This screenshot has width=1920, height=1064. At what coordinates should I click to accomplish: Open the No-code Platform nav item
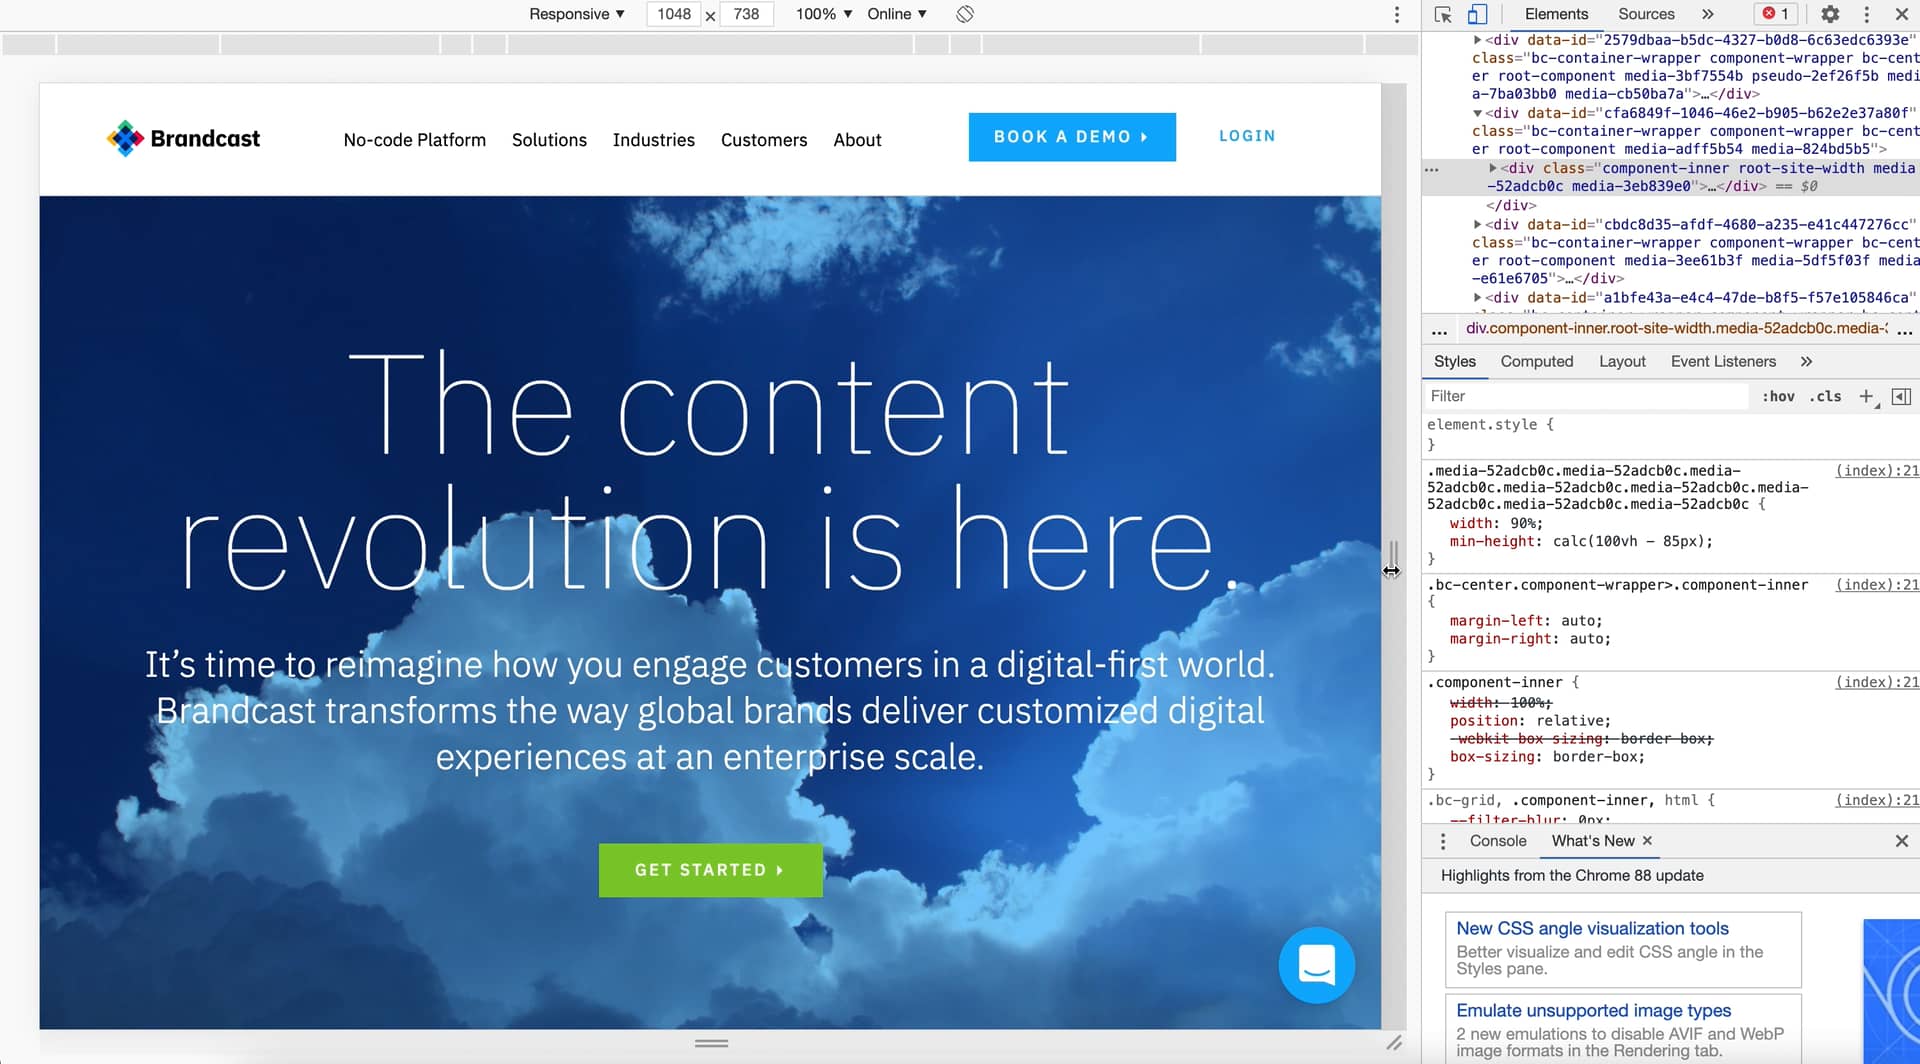415,140
